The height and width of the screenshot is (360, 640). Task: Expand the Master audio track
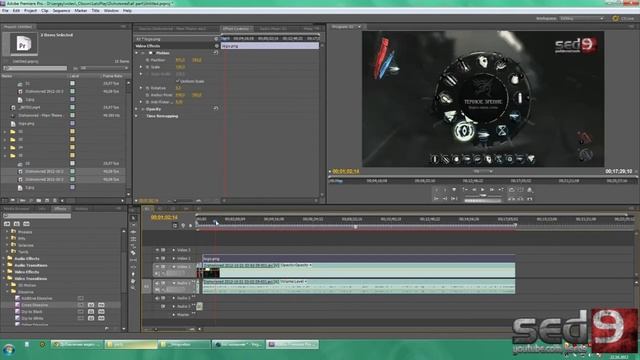tap(173, 315)
